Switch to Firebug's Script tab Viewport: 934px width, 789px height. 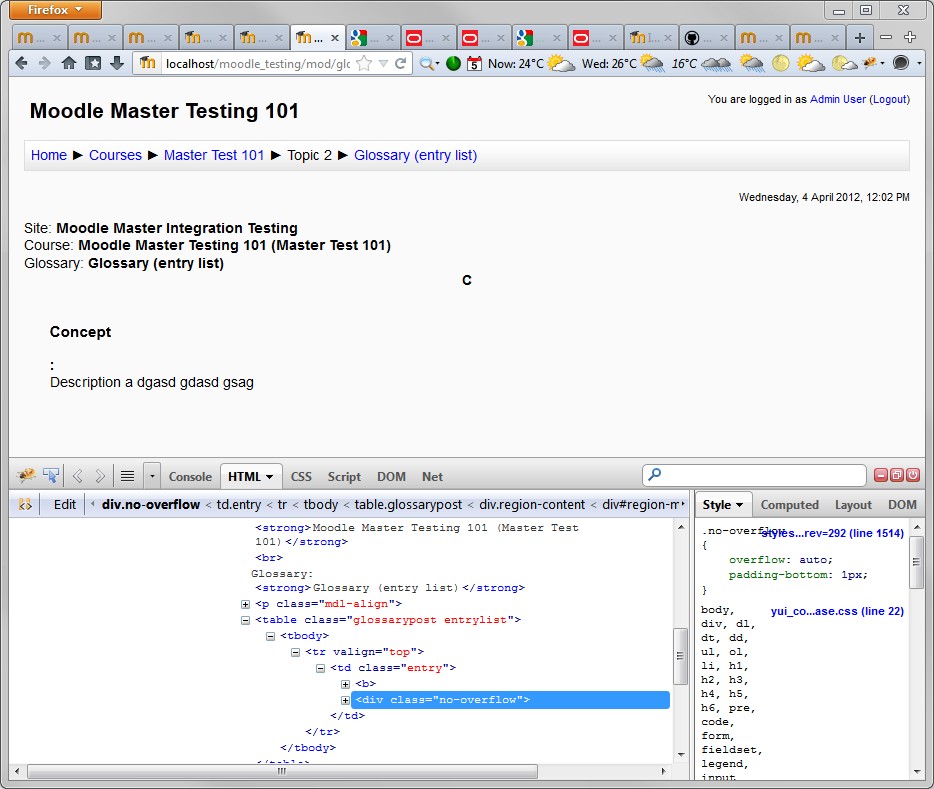coord(344,476)
